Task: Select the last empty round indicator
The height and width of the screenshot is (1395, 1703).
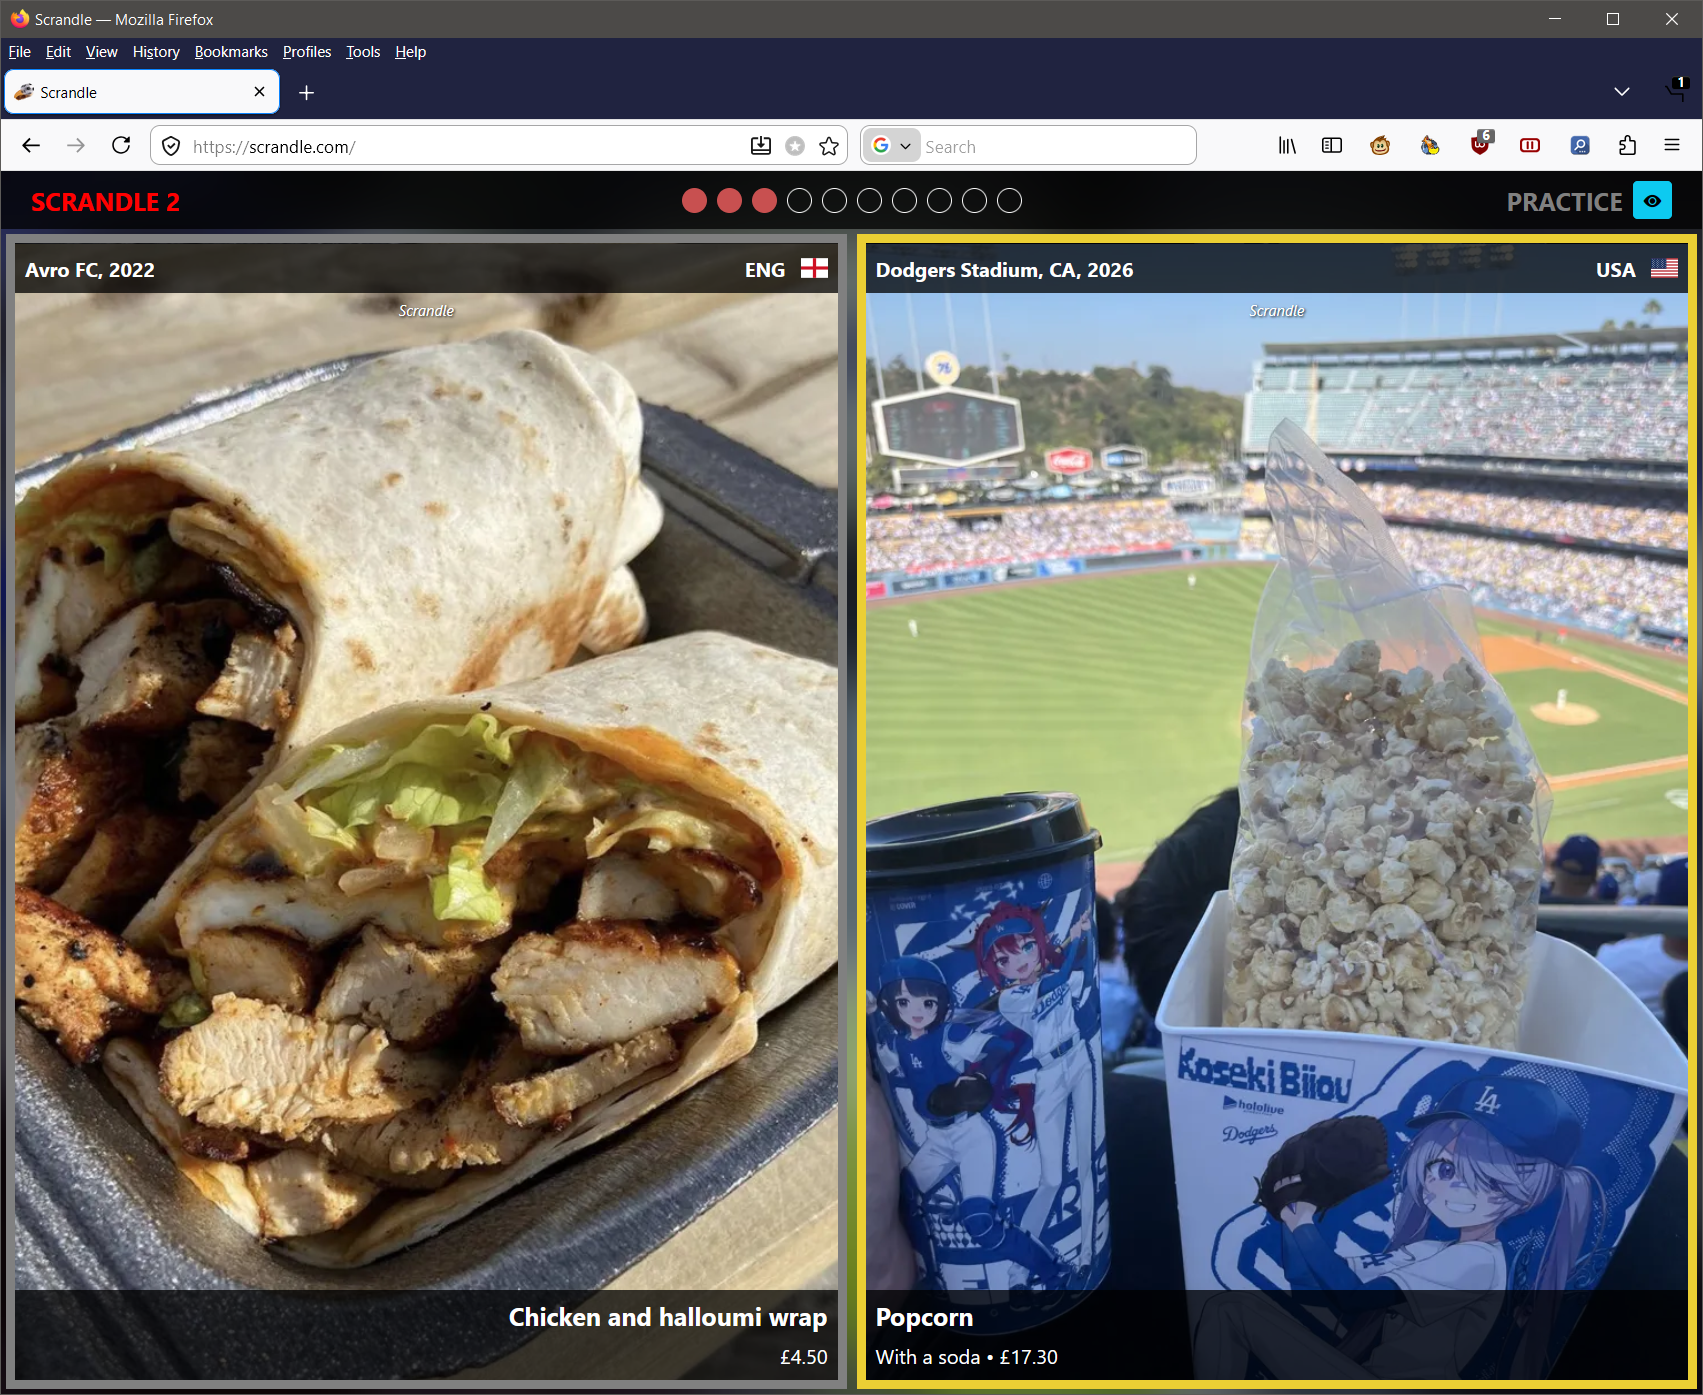Action: (x=1010, y=201)
